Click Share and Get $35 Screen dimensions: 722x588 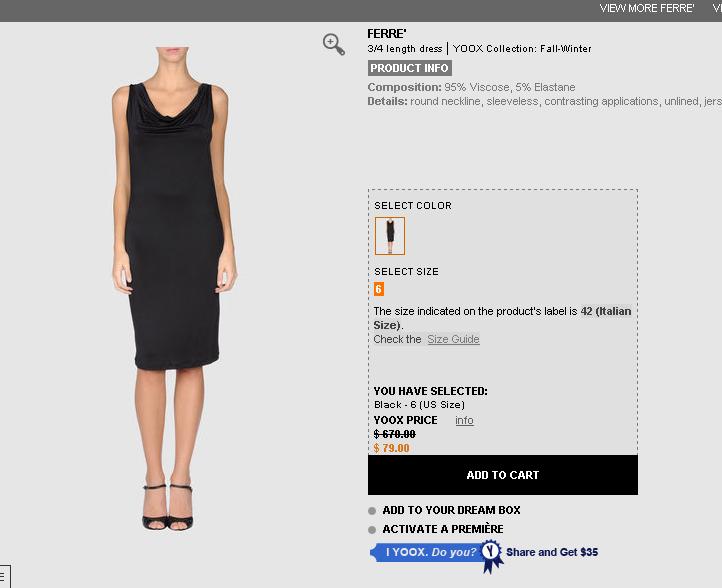click(x=552, y=552)
